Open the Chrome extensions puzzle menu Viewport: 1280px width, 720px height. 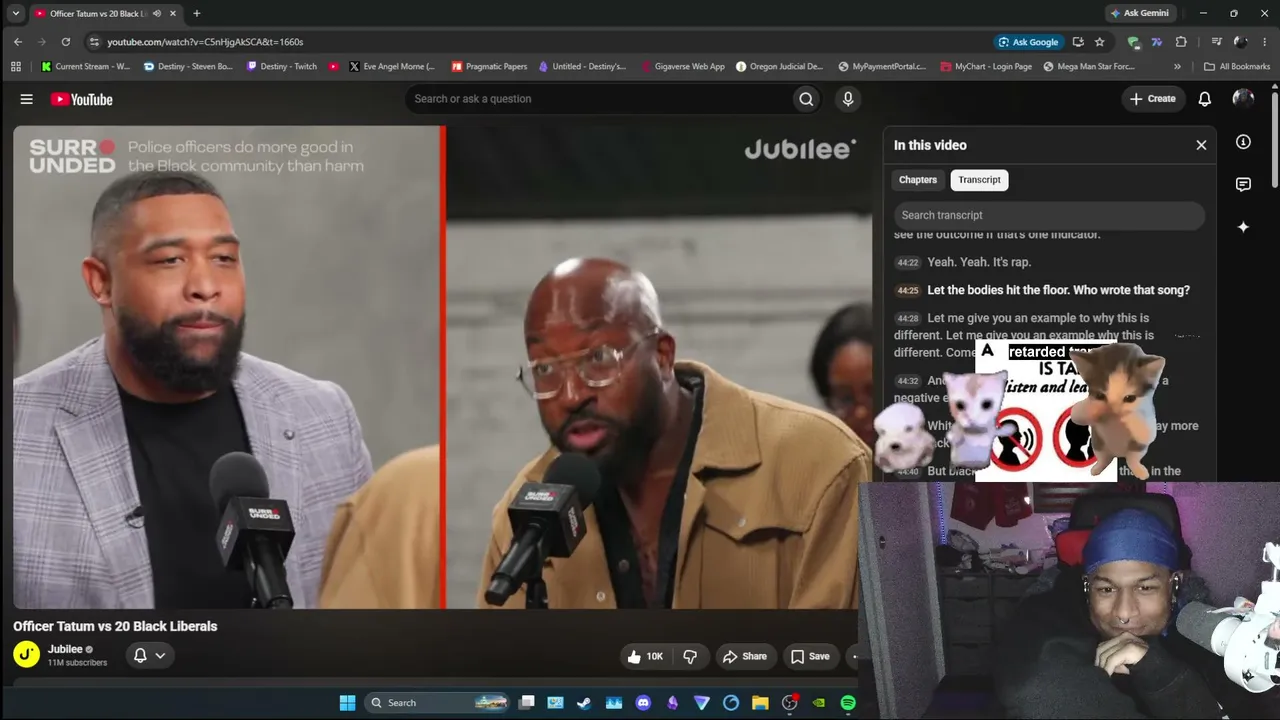click(x=1181, y=42)
